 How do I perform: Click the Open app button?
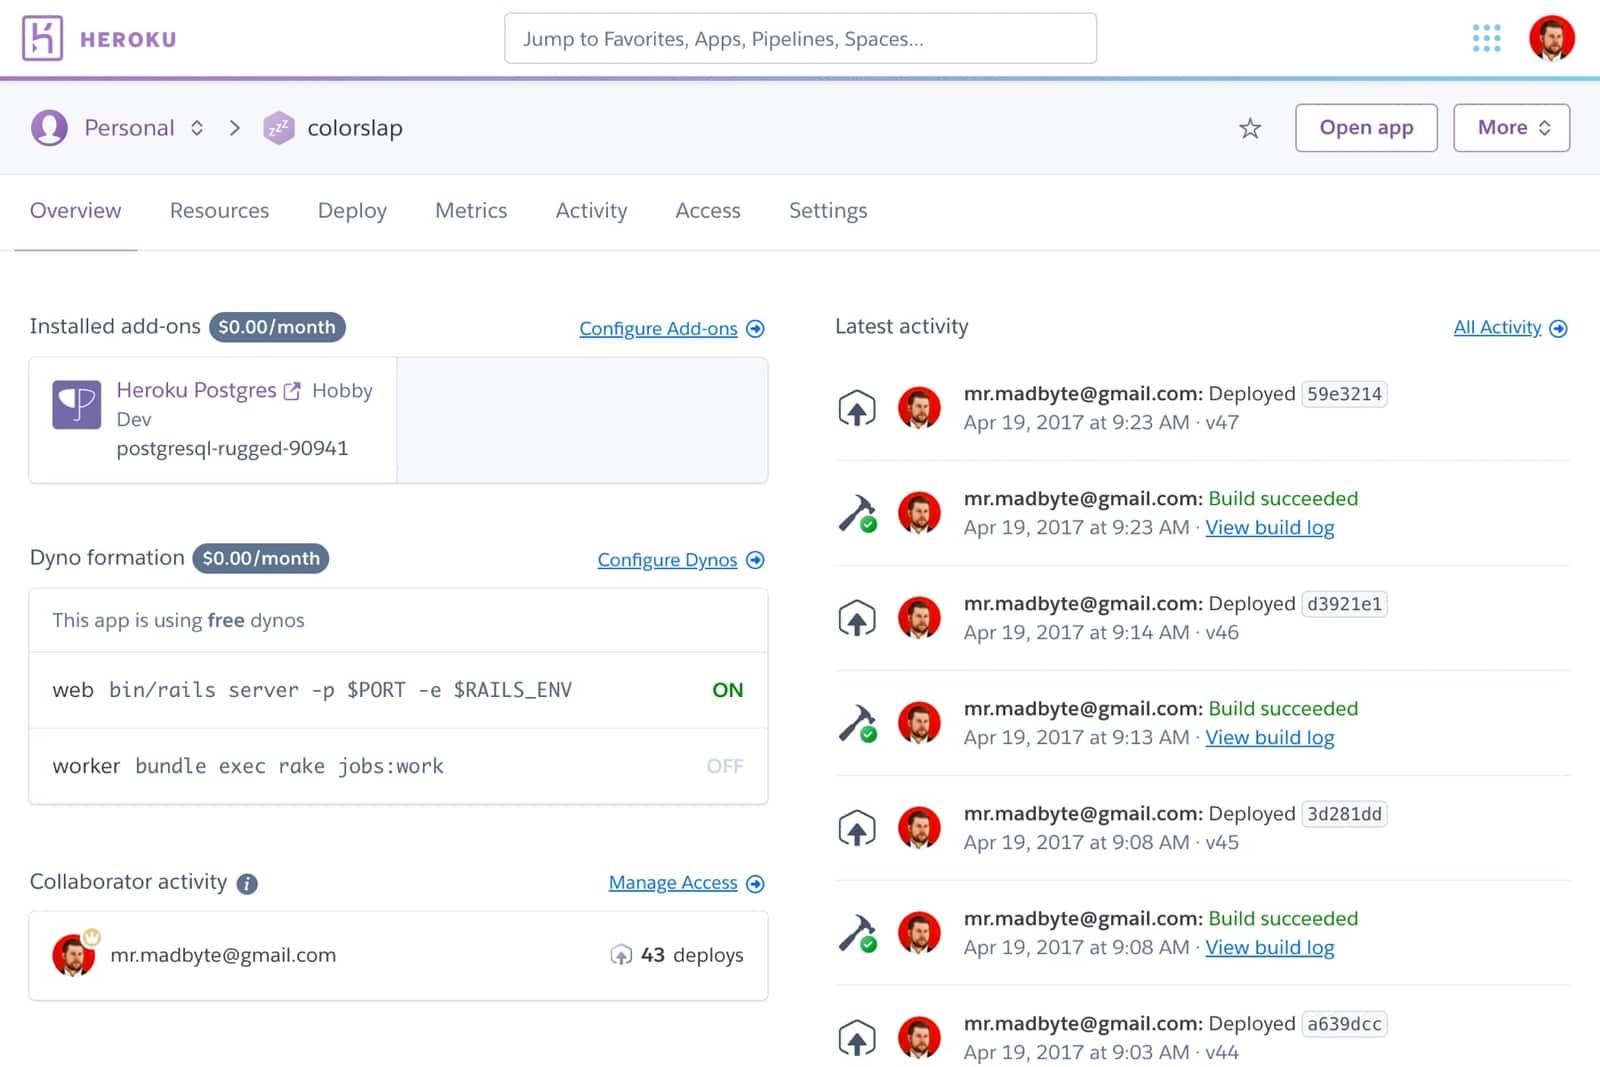coord(1366,128)
